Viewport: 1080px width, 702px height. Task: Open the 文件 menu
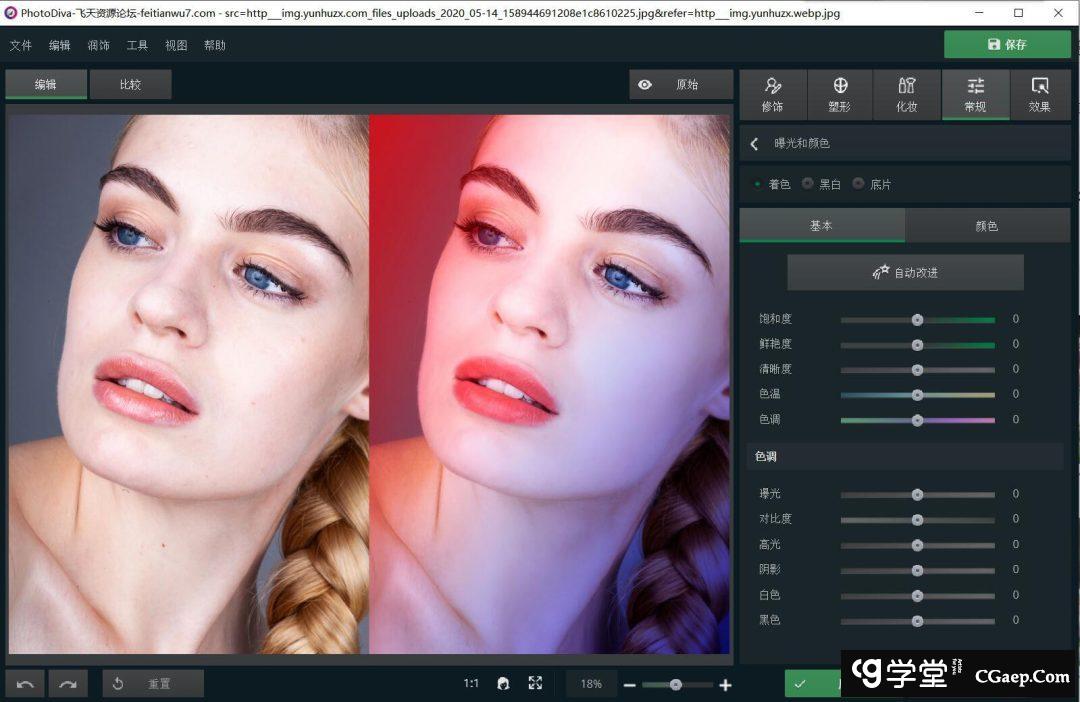20,45
